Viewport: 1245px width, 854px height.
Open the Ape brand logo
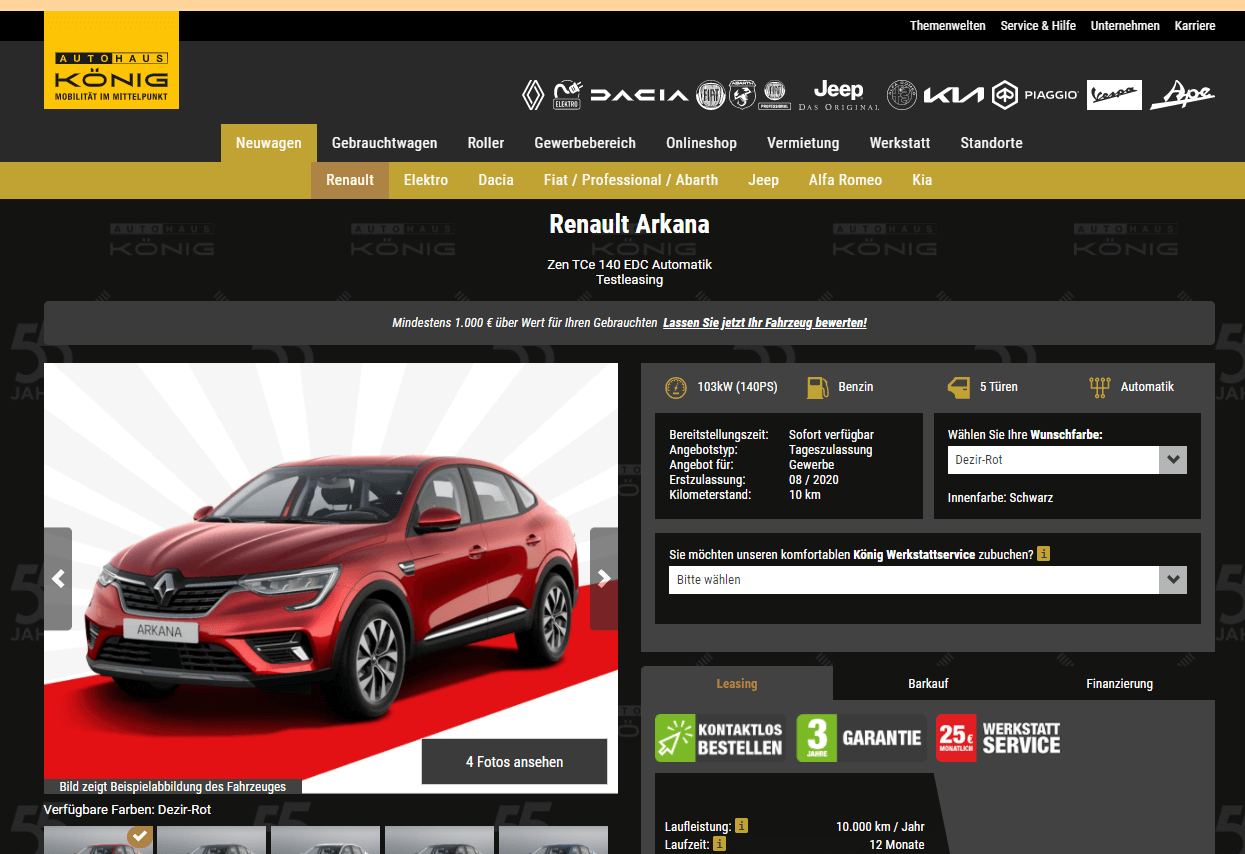pos(1182,95)
